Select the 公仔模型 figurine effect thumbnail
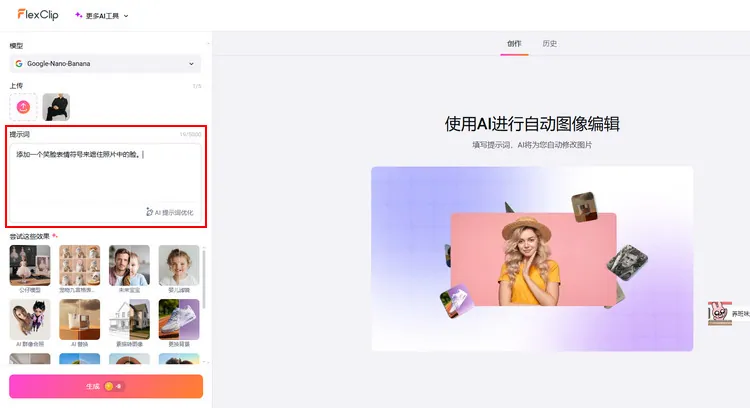Screen dimensions: 750x408 coord(30,265)
